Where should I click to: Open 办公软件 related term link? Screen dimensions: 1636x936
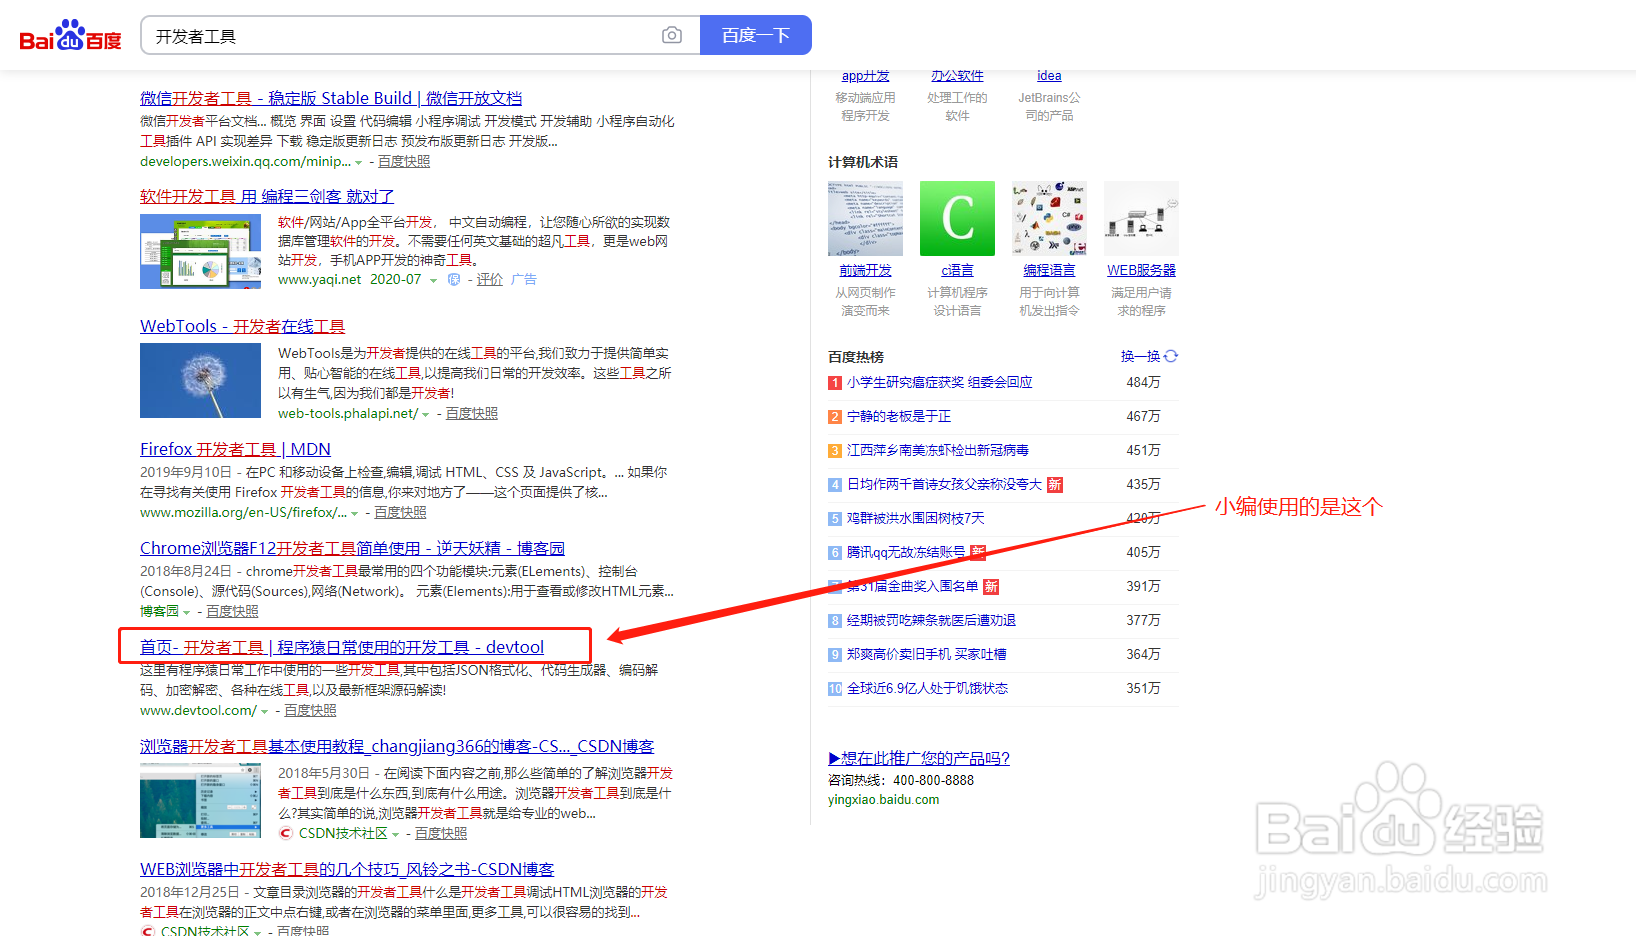click(957, 76)
